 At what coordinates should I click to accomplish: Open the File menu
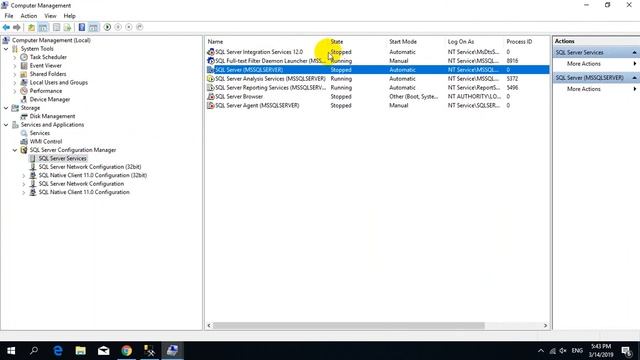9,16
